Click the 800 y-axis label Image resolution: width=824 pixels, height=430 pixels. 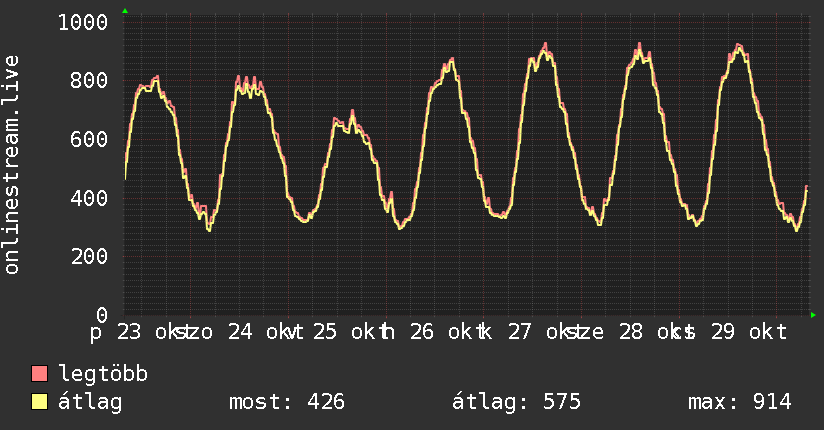coord(89,80)
